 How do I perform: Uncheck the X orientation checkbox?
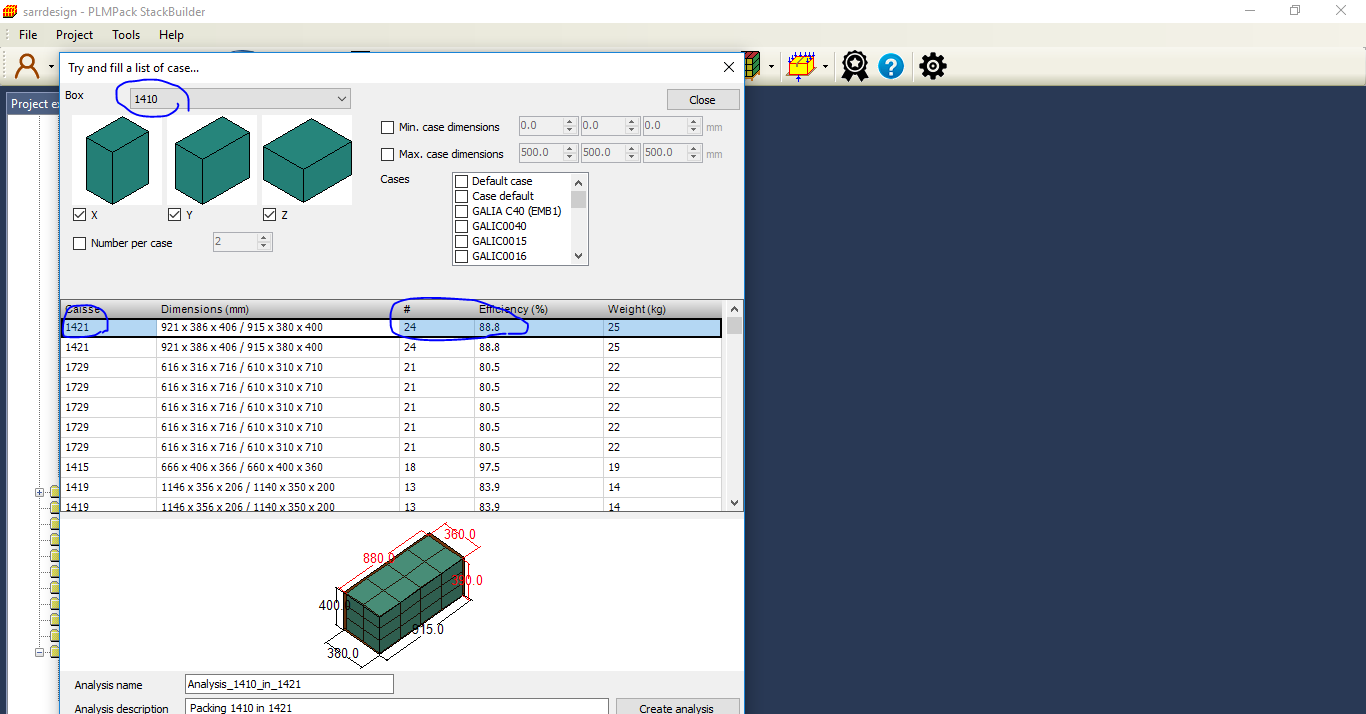pyautogui.click(x=80, y=215)
